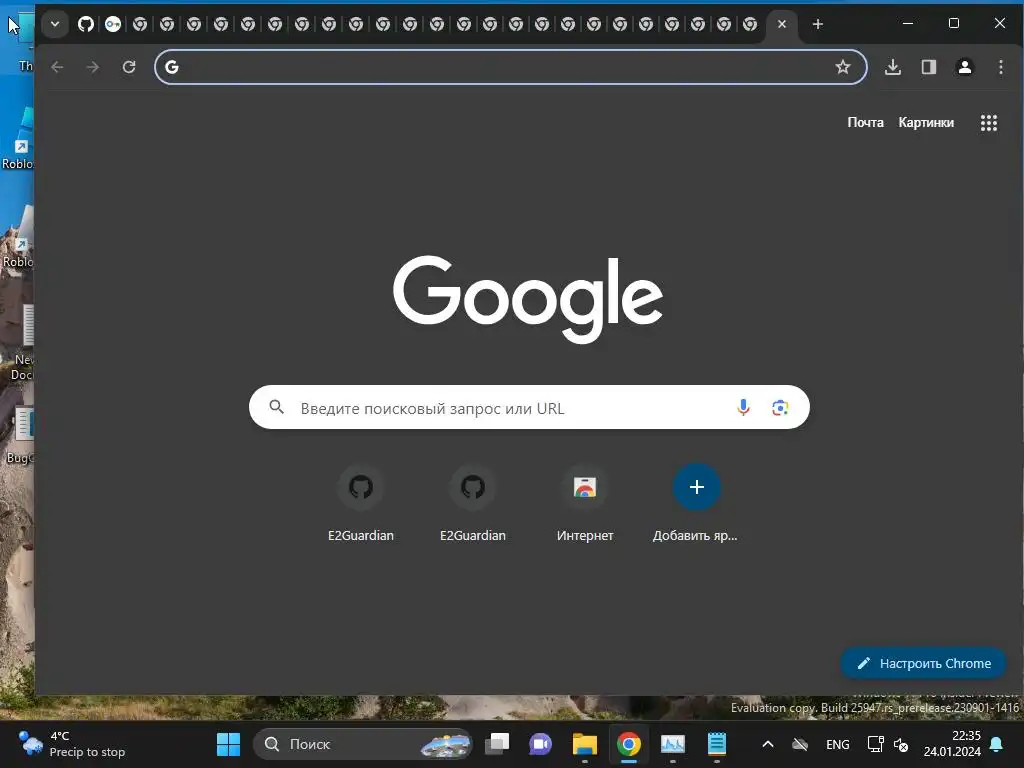Go back to previous page

pos(57,67)
